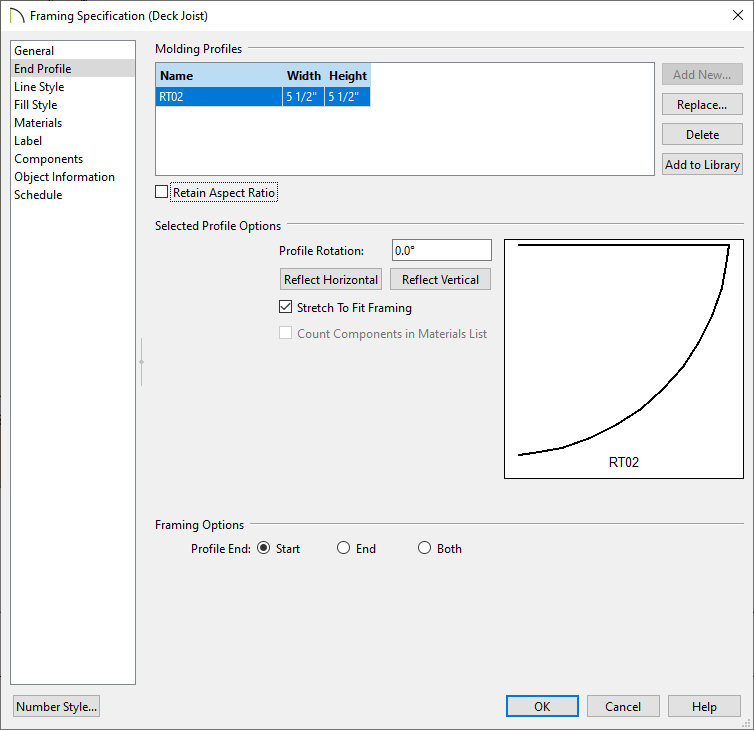Click the RT02 profile preview thumbnail

(x=624, y=359)
